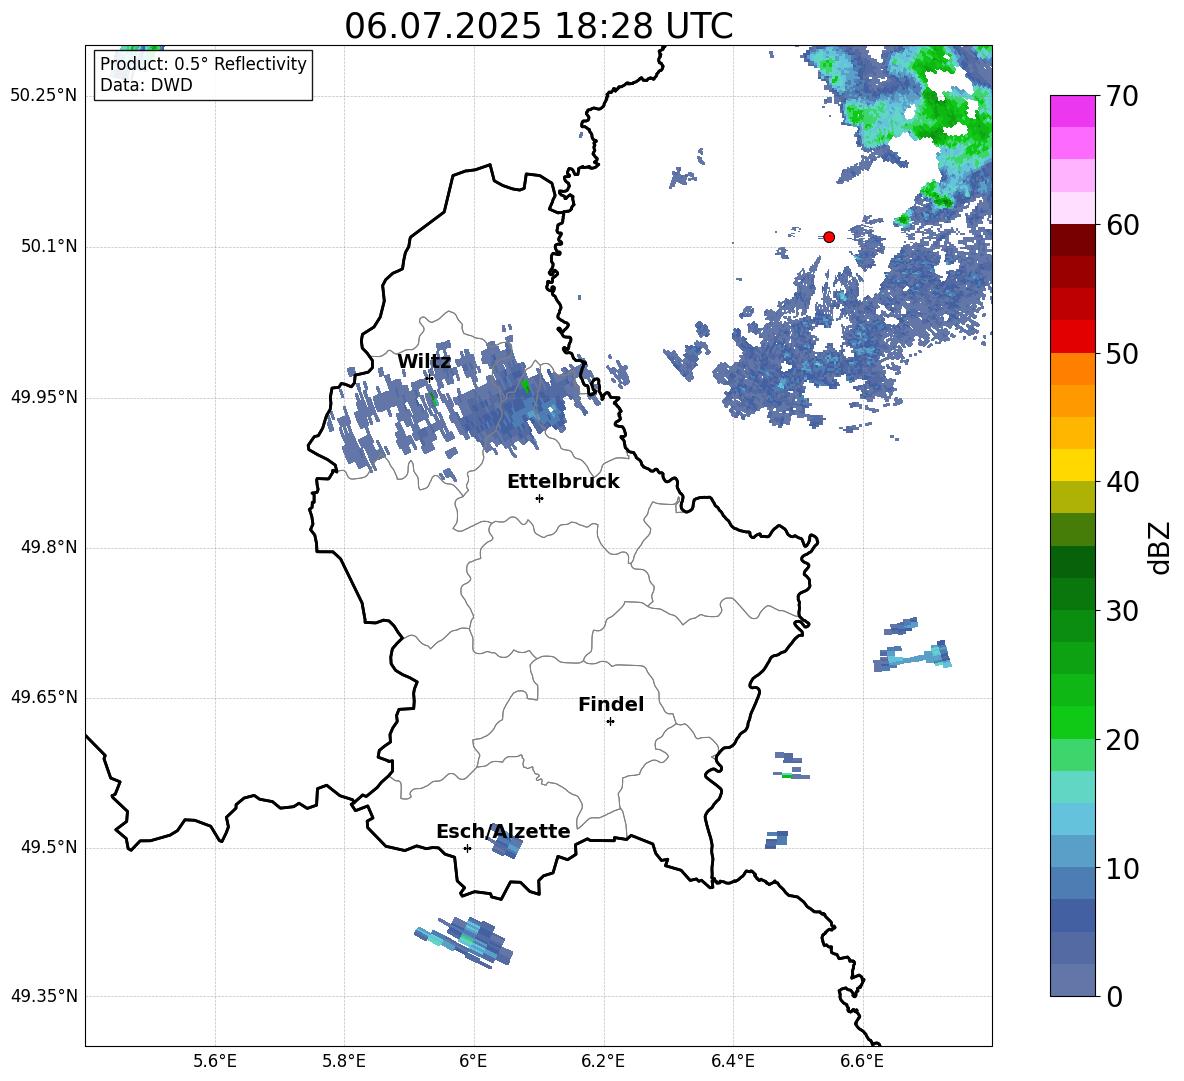Click the Product: 0.5° Reflectivity text
Screen dimensions: 1184x1081
[x=203, y=64]
